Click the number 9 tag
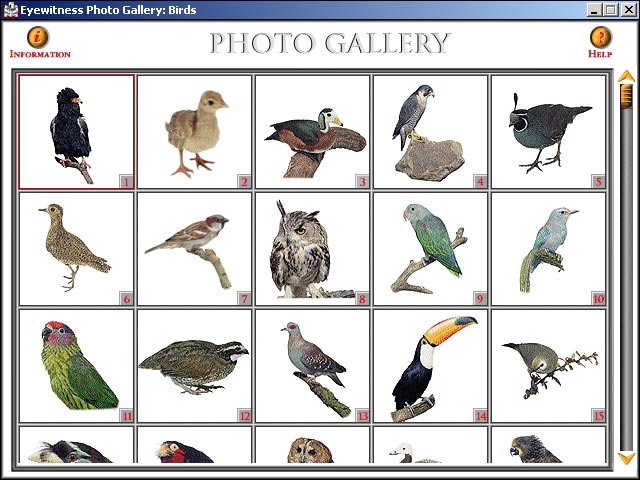Viewport: 640px width, 480px height. 480,299
